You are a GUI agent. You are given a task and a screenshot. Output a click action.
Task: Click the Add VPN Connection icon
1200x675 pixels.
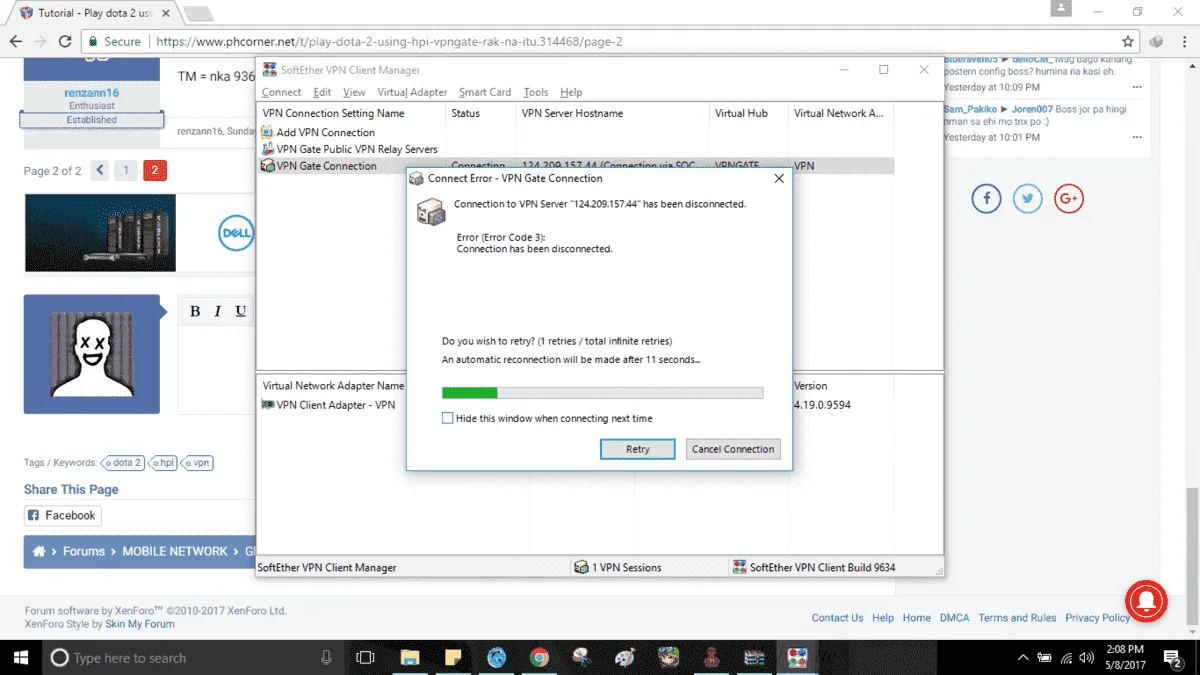tap(267, 132)
